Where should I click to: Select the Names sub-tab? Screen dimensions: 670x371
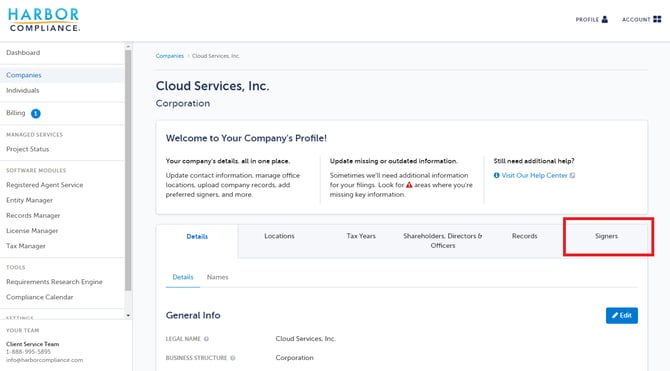tap(217, 277)
